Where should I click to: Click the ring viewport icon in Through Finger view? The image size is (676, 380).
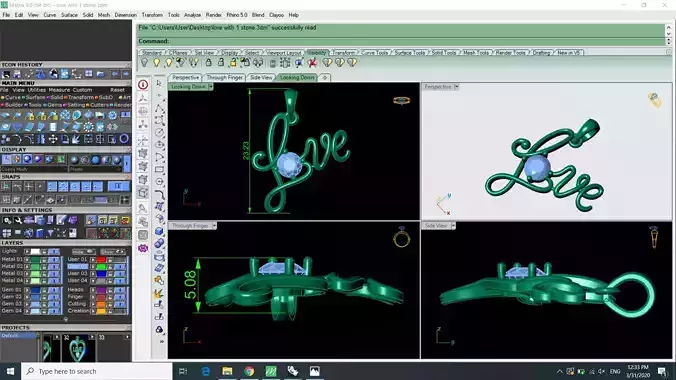point(401,238)
